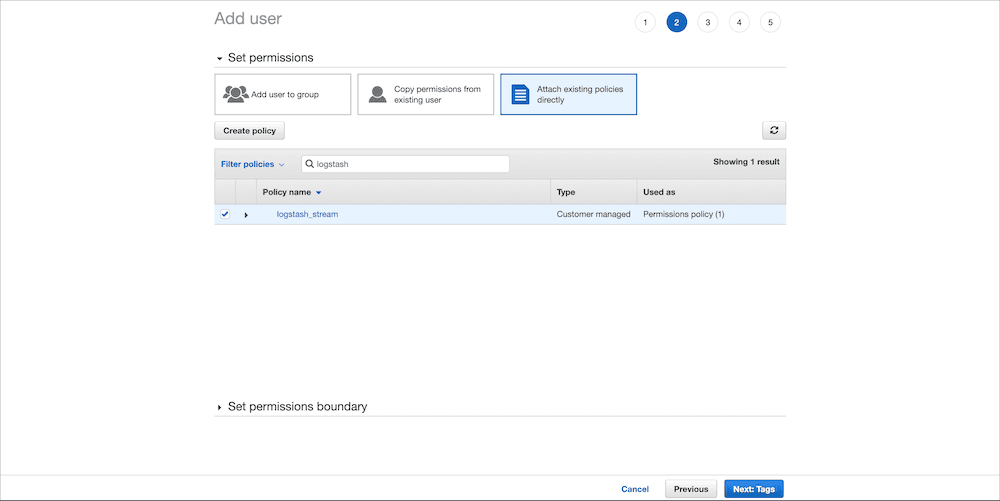Image resolution: width=1000 pixels, height=501 pixels.
Task: Select the Add user to group option
Action: [x=283, y=94]
